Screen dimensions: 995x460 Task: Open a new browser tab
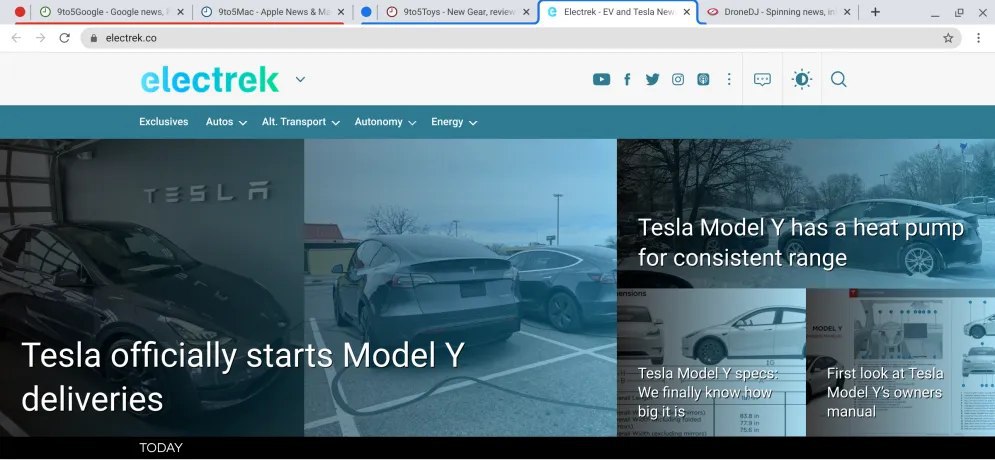(875, 11)
